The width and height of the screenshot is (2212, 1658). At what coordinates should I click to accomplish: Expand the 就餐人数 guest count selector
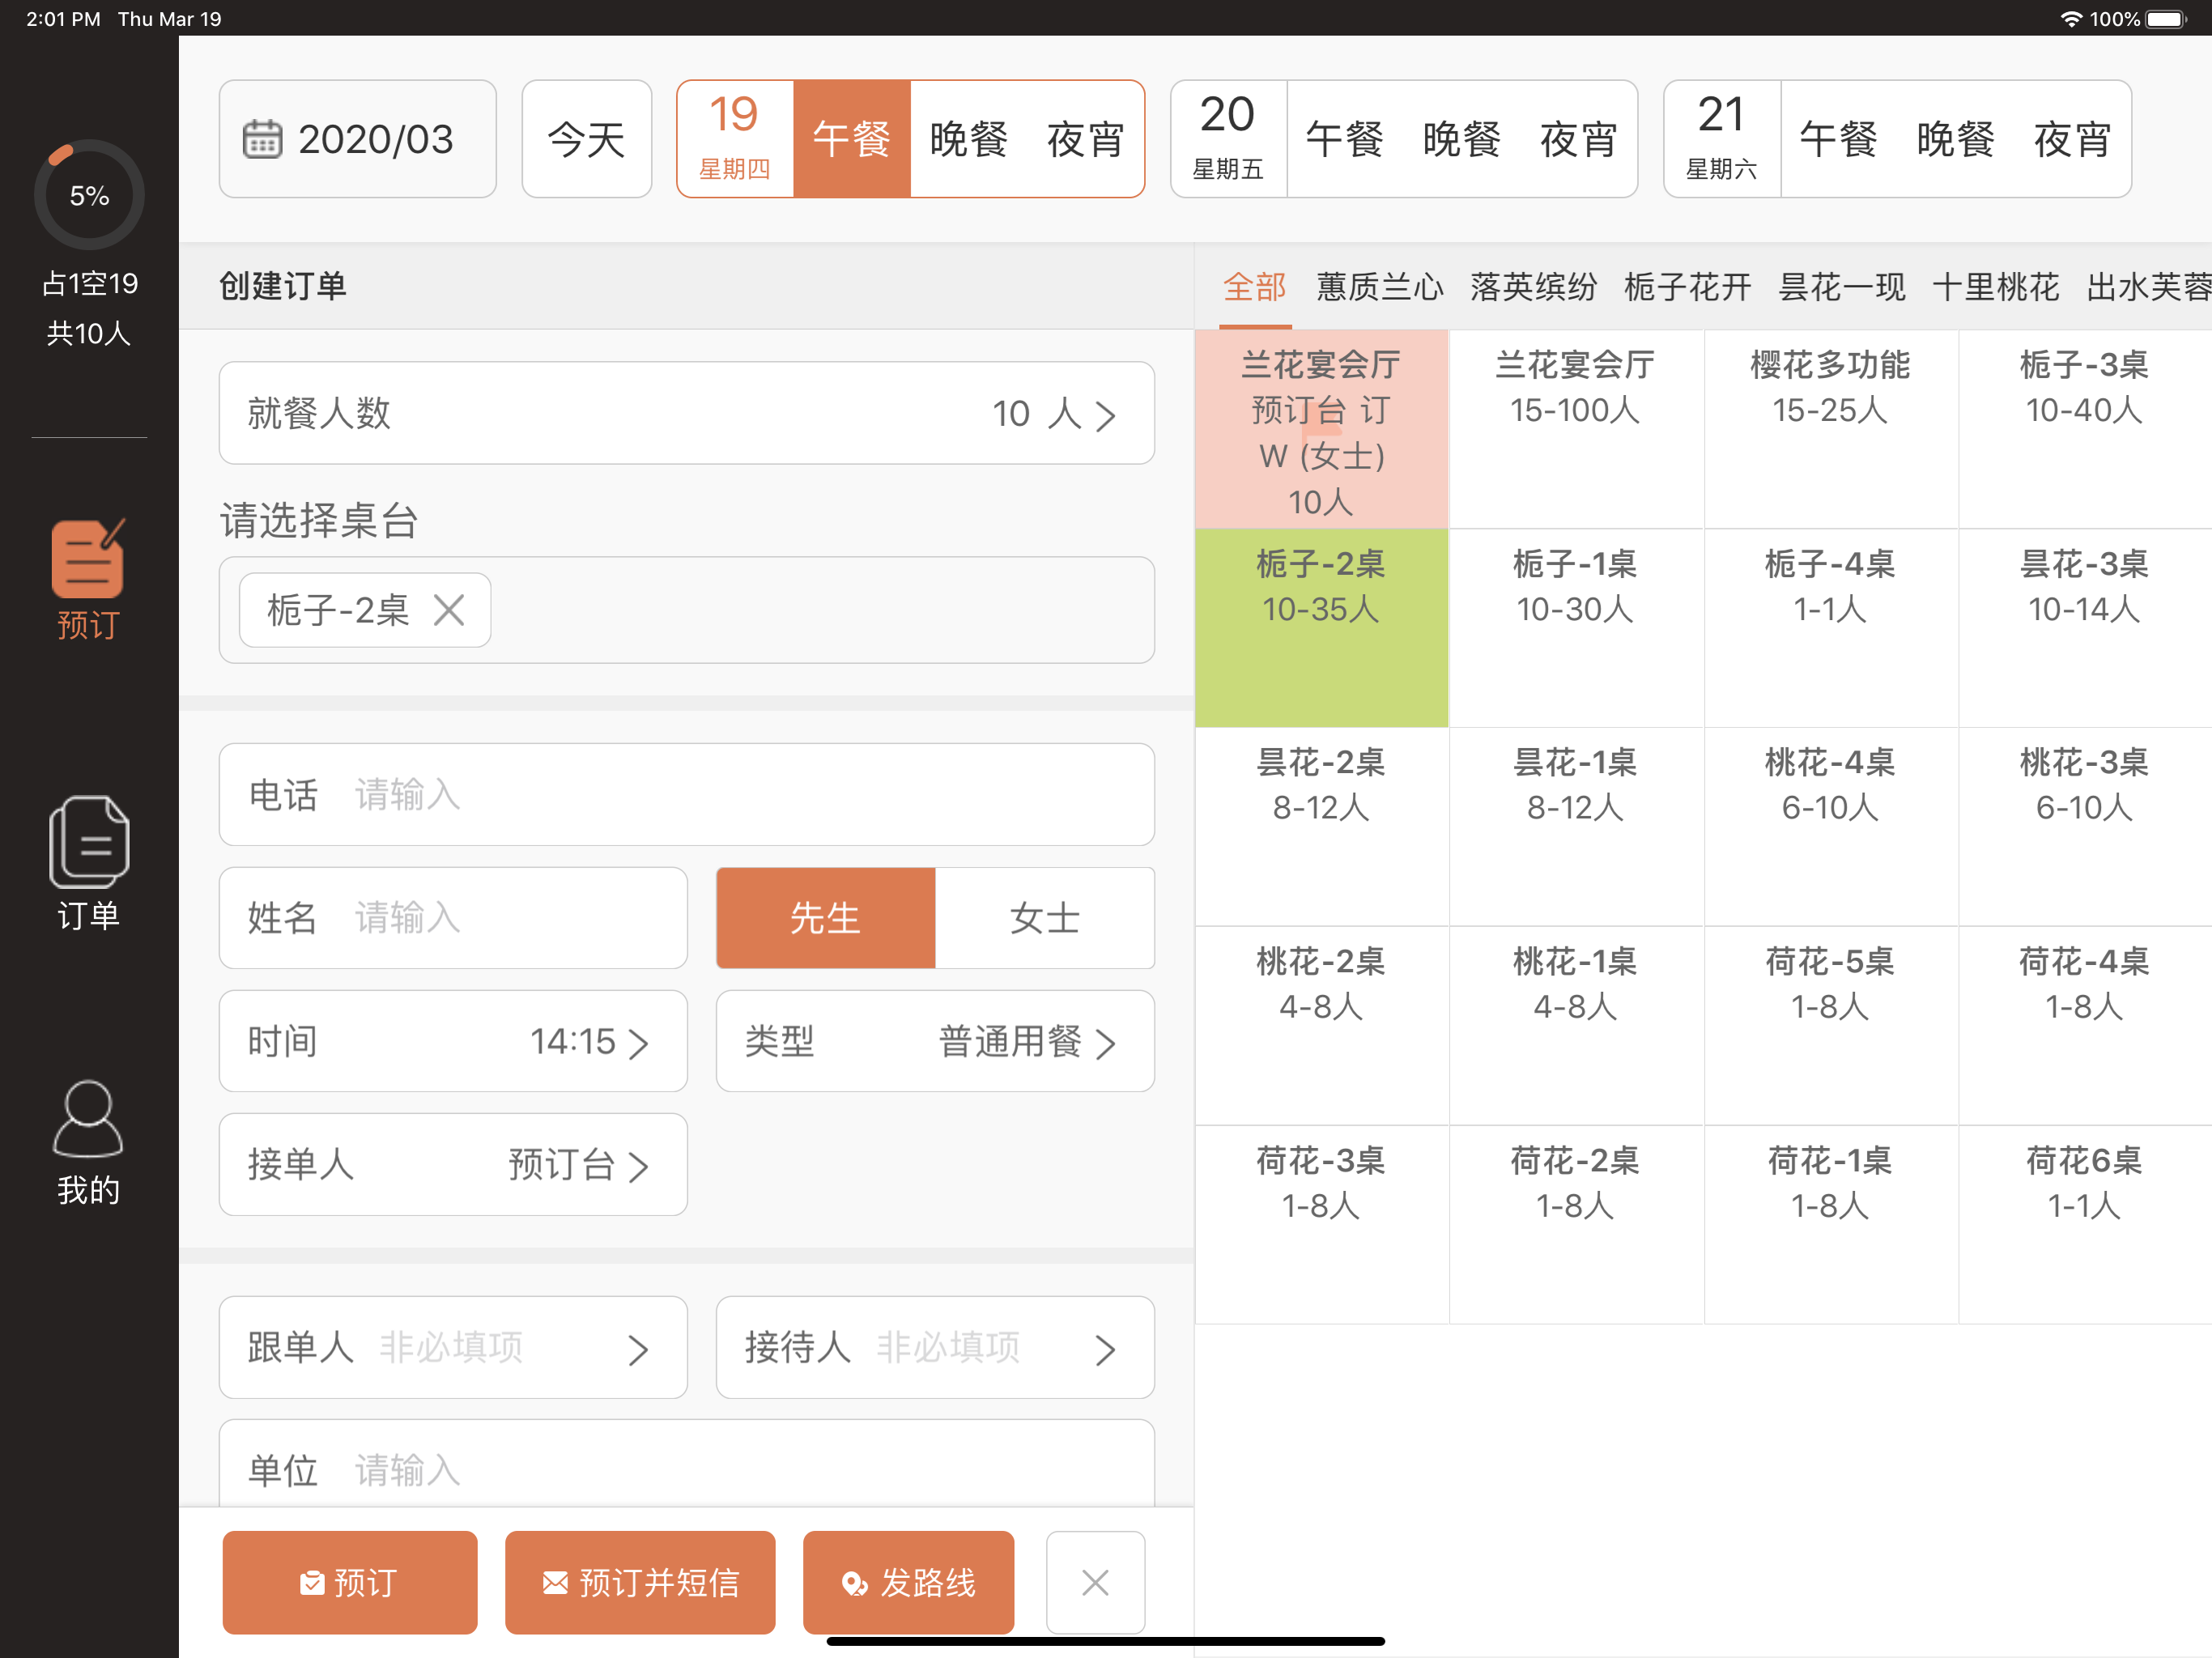(x=686, y=413)
